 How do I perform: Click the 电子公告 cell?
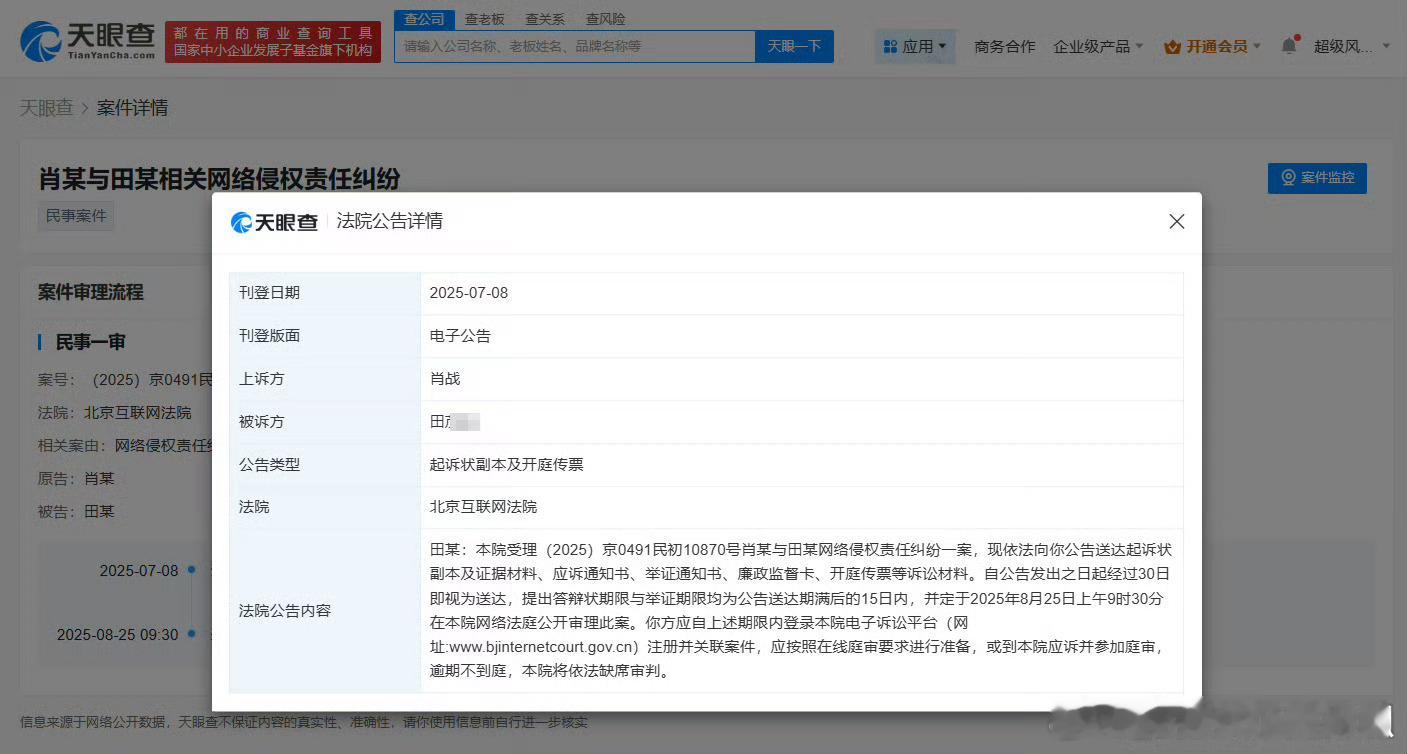click(x=460, y=336)
